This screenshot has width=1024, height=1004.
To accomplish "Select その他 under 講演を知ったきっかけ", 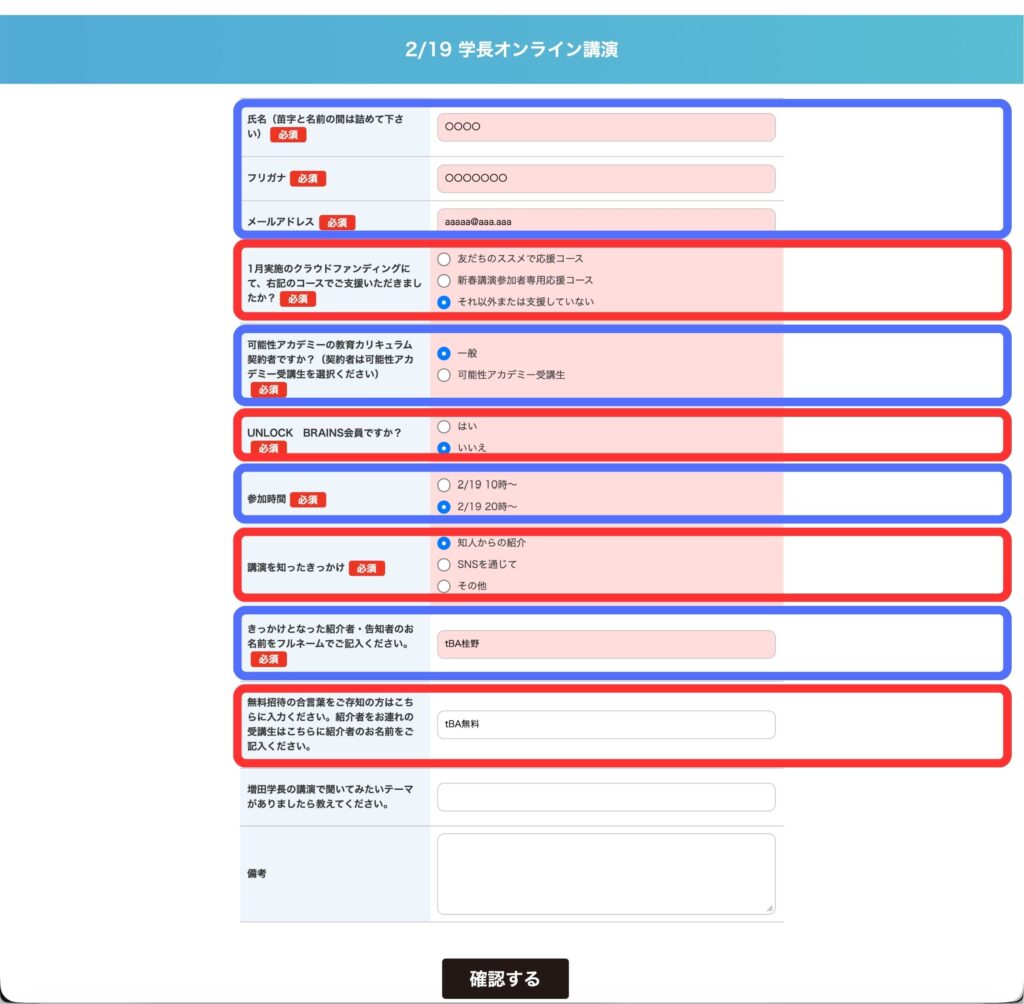I will [x=445, y=586].
